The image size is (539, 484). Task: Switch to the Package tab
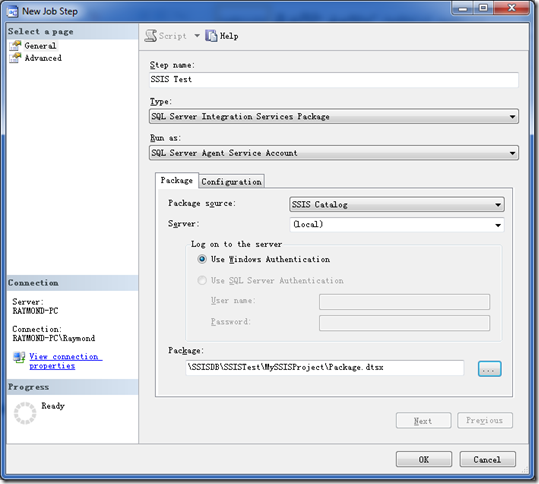(177, 180)
